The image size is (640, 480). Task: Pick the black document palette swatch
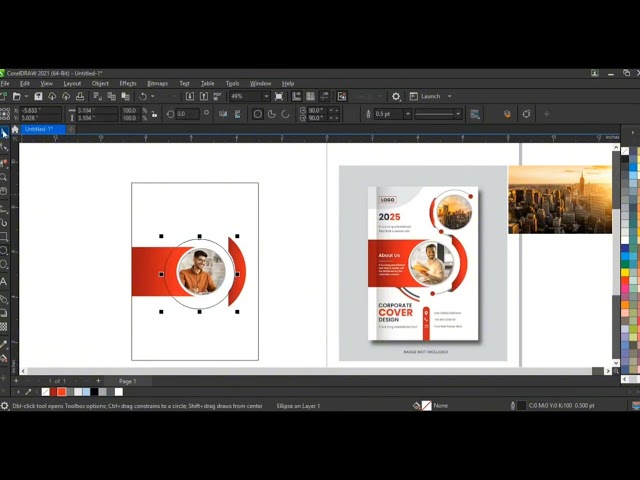point(94,392)
